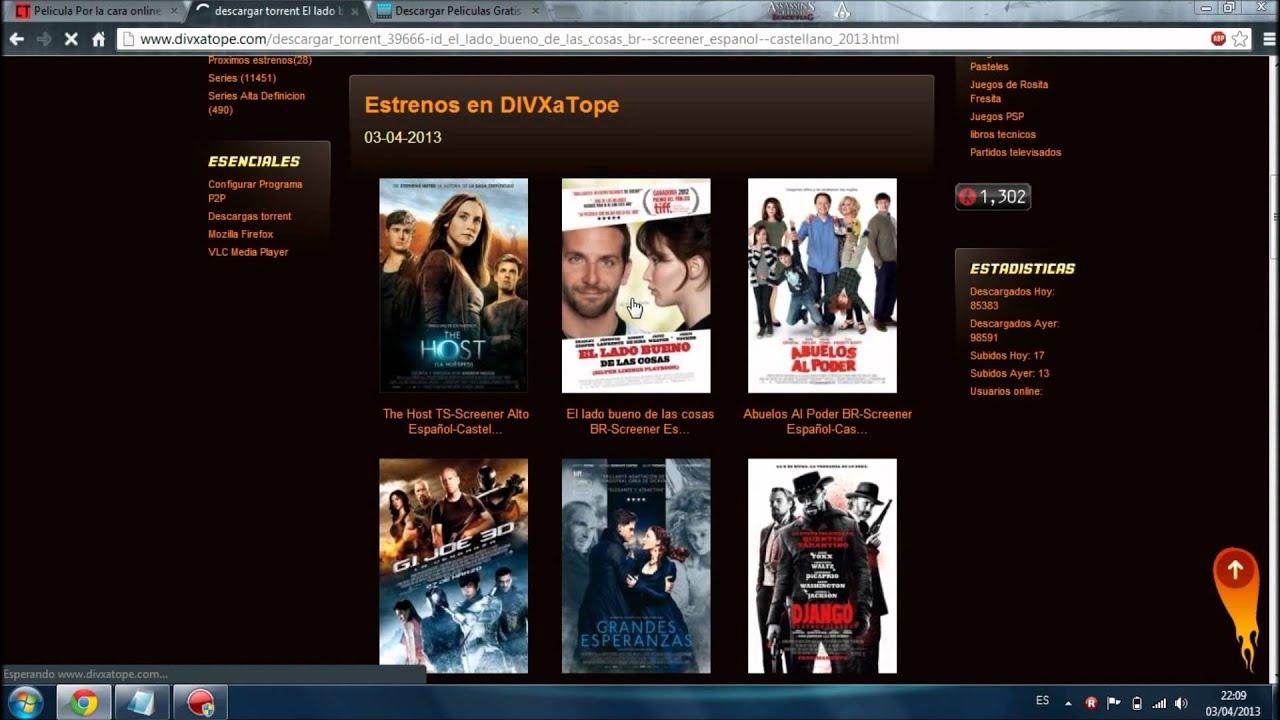Viewport: 1280px width, 720px height.
Task: Show hidden tray icons arrow
Action: click(1068, 703)
